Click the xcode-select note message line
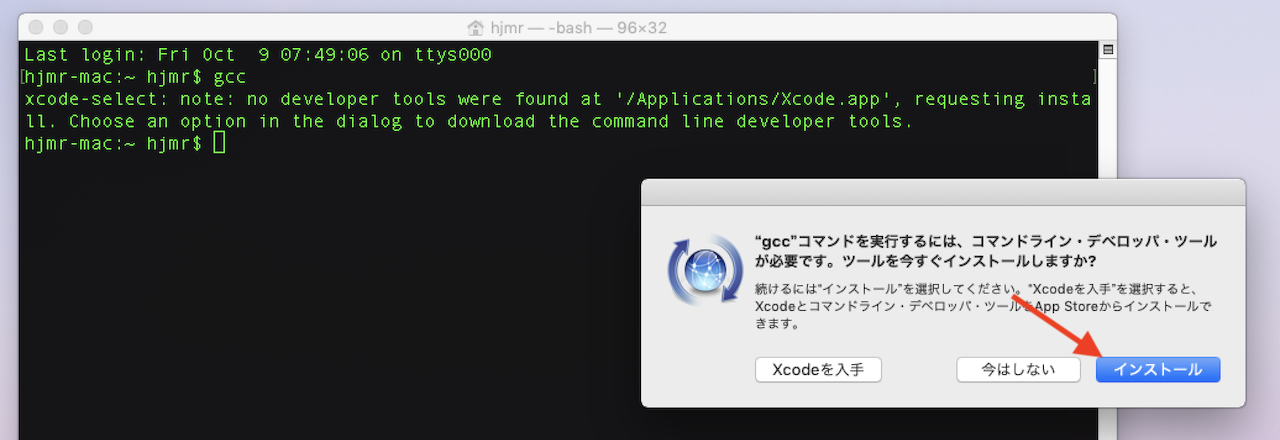The height and width of the screenshot is (440, 1280). [557, 99]
